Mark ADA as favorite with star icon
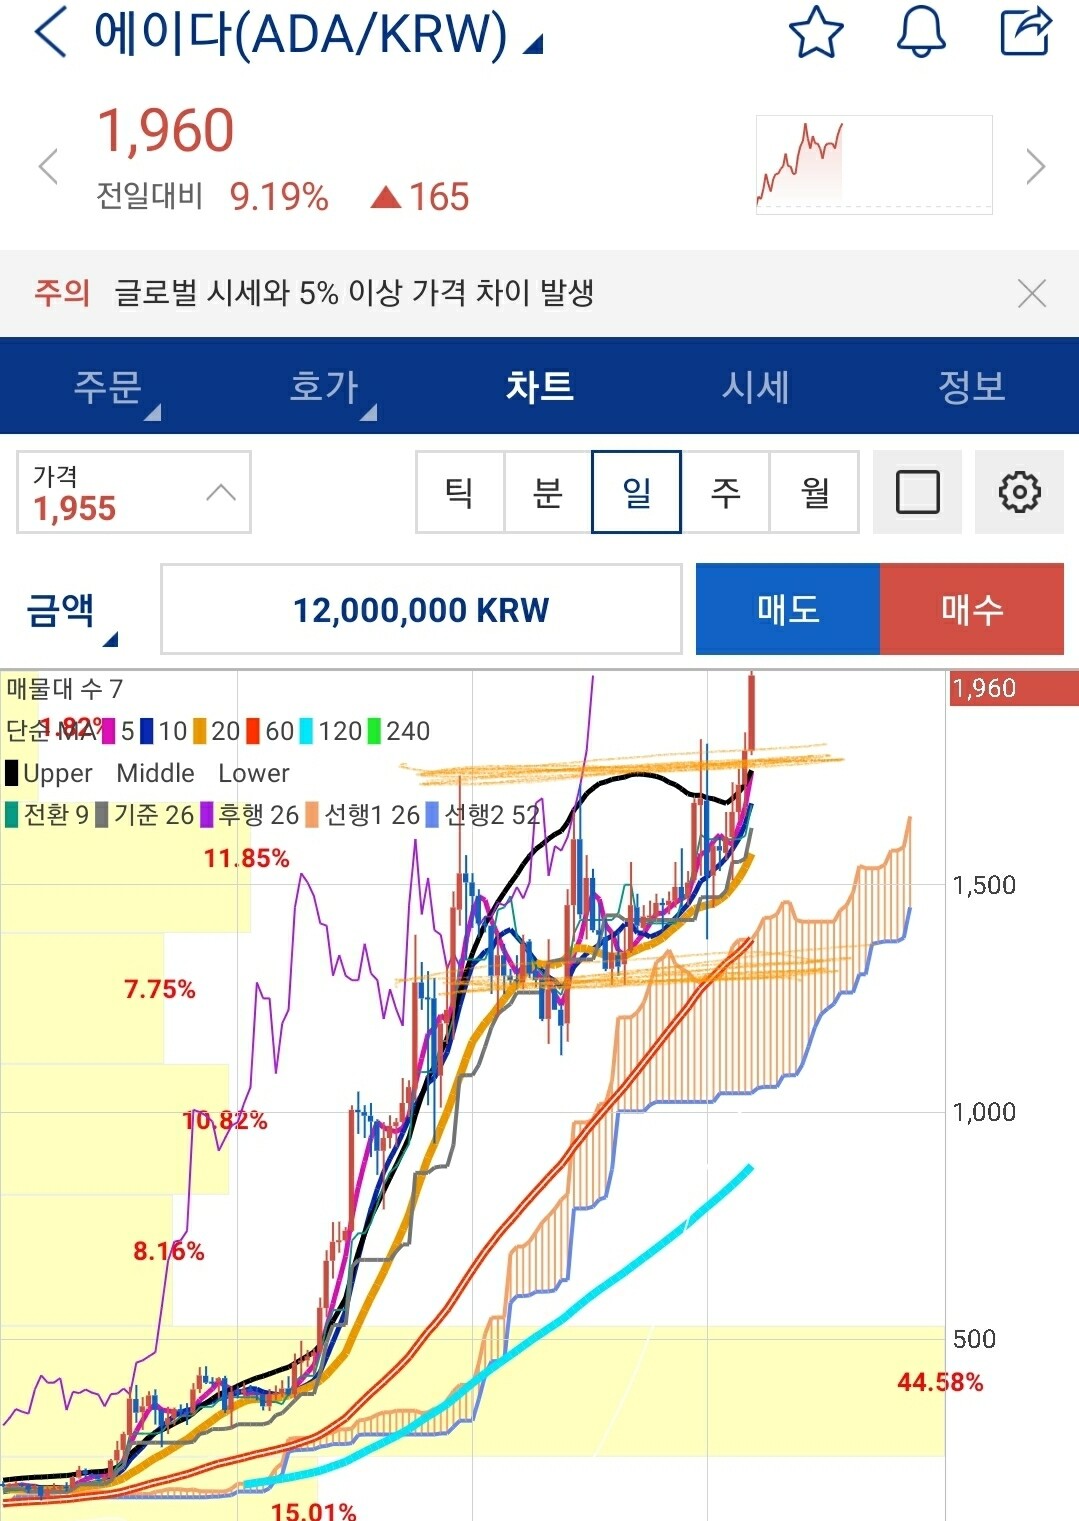This screenshot has height=1521, width=1079. [816, 33]
